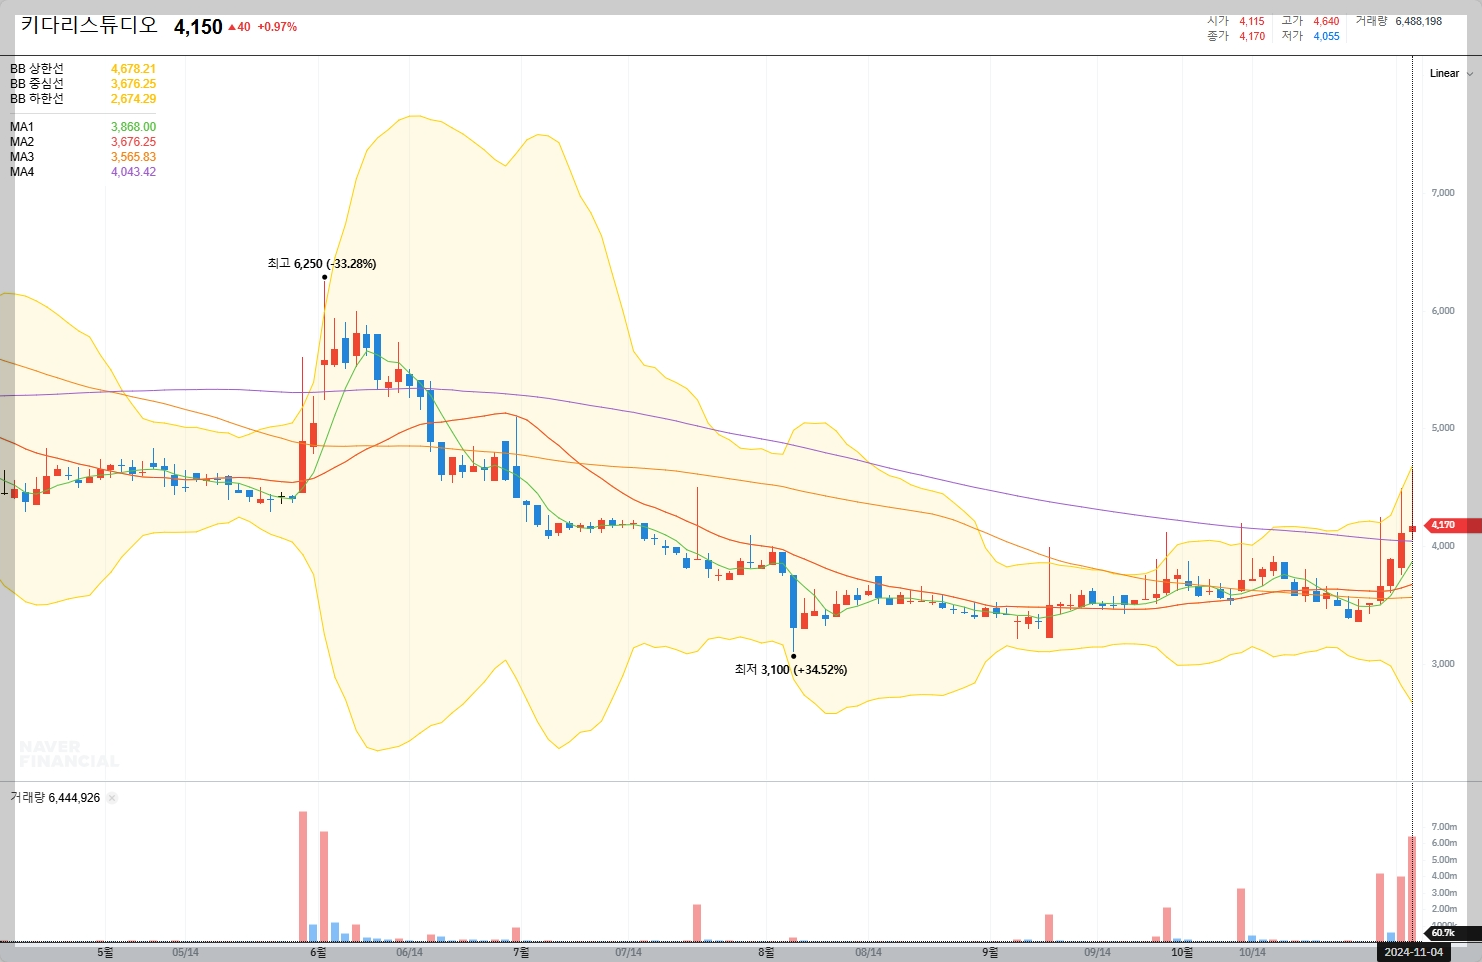Click the 최고 6,250 high annotation
The height and width of the screenshot is (962, 1482).
coord(321,264)
